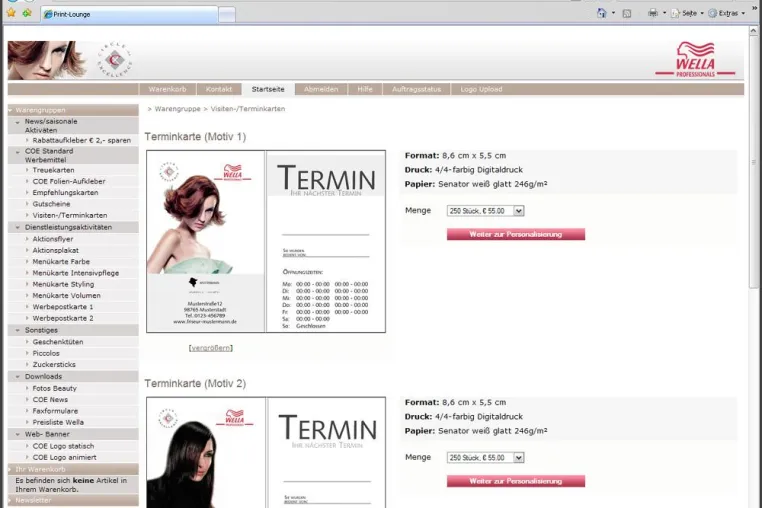Go to Startseite navigation tab
This screenshot has height=508, width=762.
(x=268, y=89)
